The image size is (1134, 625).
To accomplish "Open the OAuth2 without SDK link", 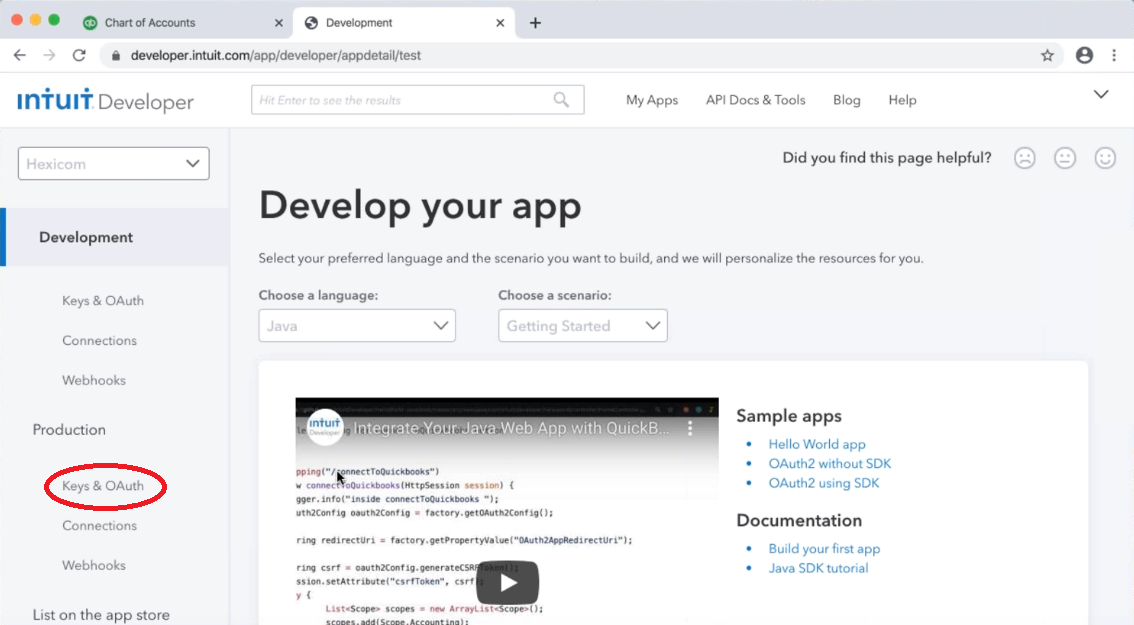I will click(x=830, y=464).
